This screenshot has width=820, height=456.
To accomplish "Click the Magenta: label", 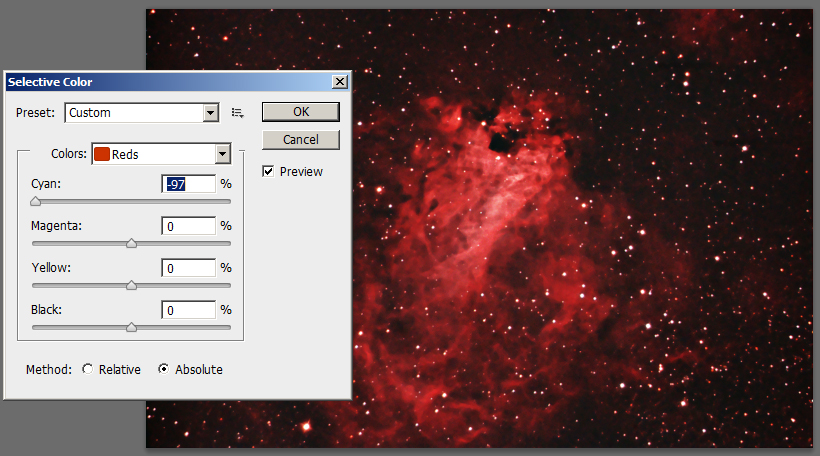I will point(56,226).
